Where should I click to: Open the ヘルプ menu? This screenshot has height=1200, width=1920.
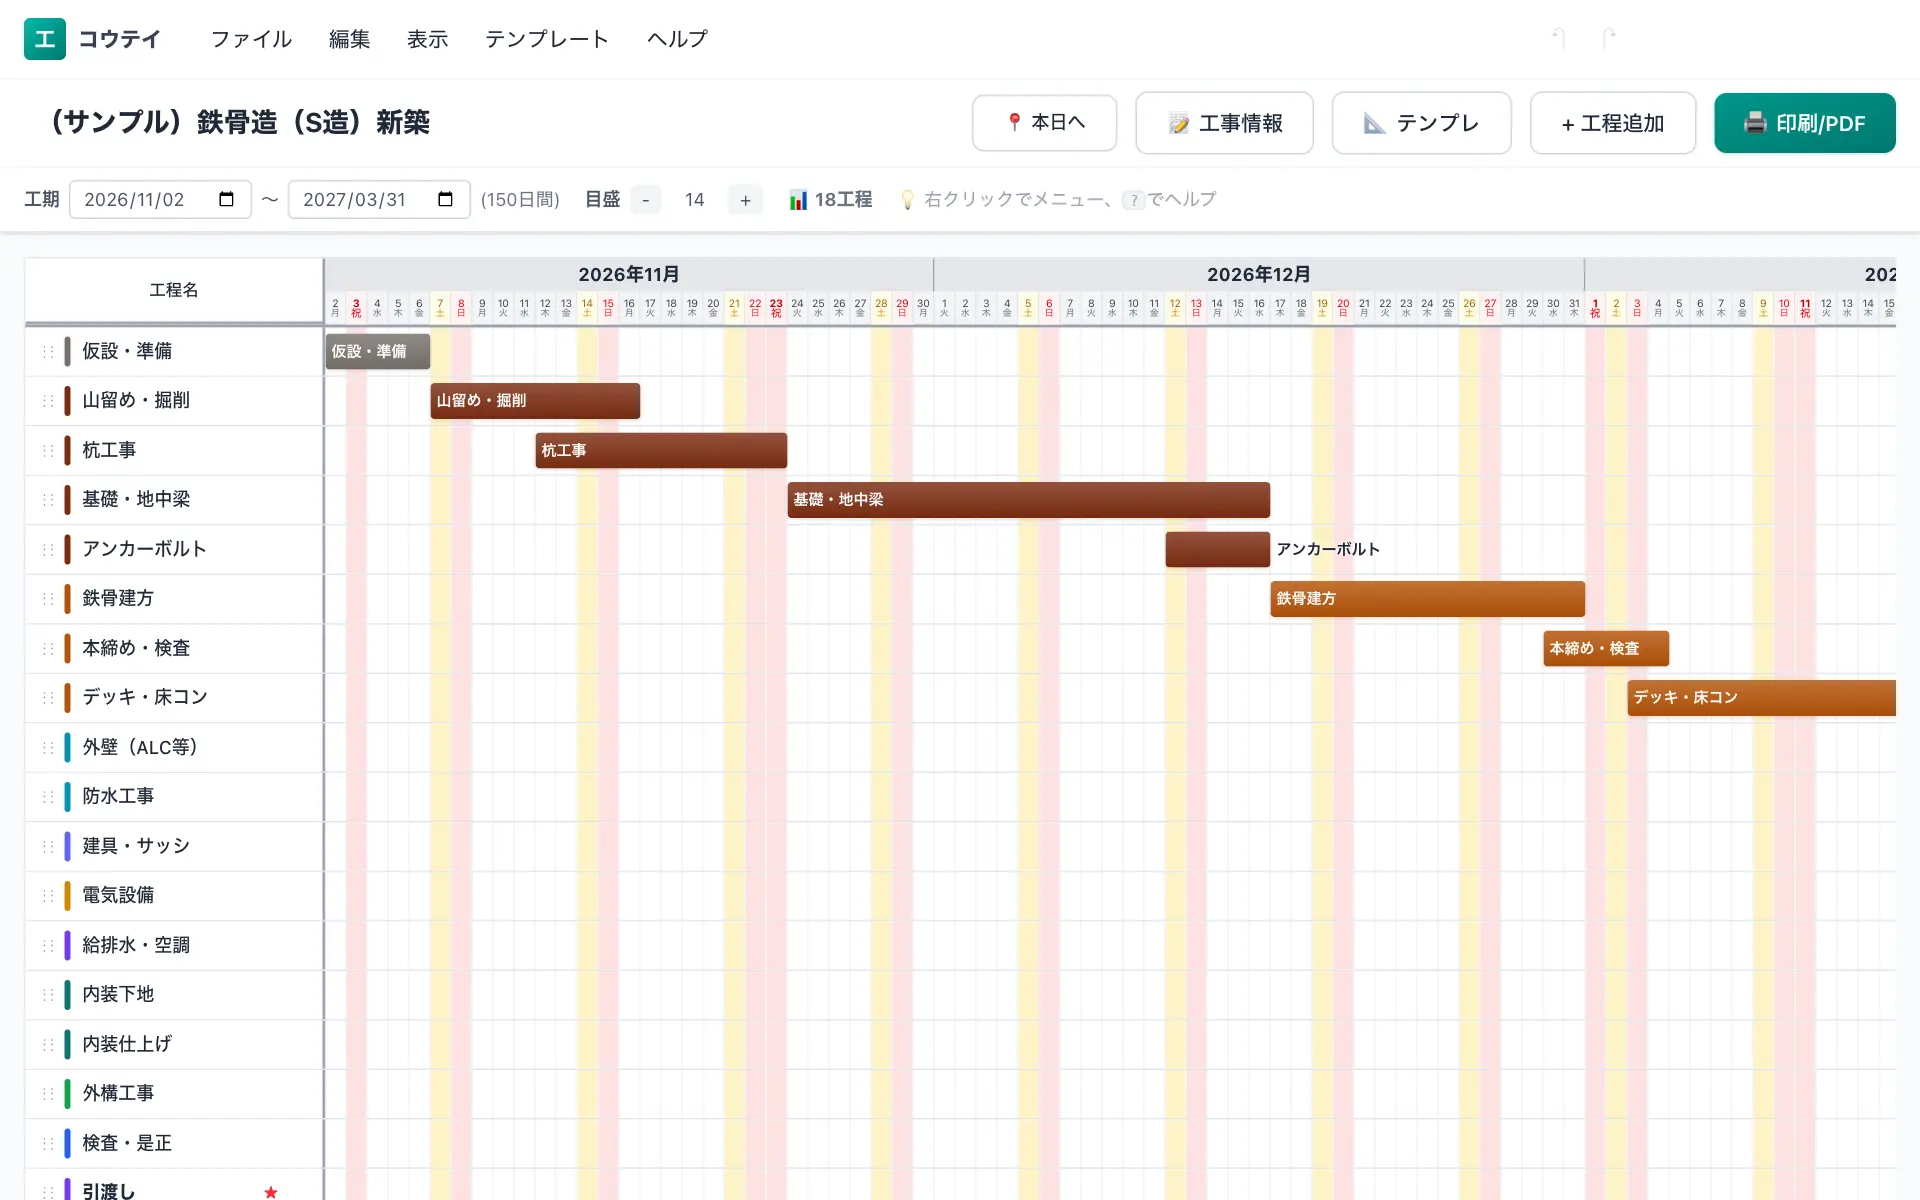(x=677, y=39)
